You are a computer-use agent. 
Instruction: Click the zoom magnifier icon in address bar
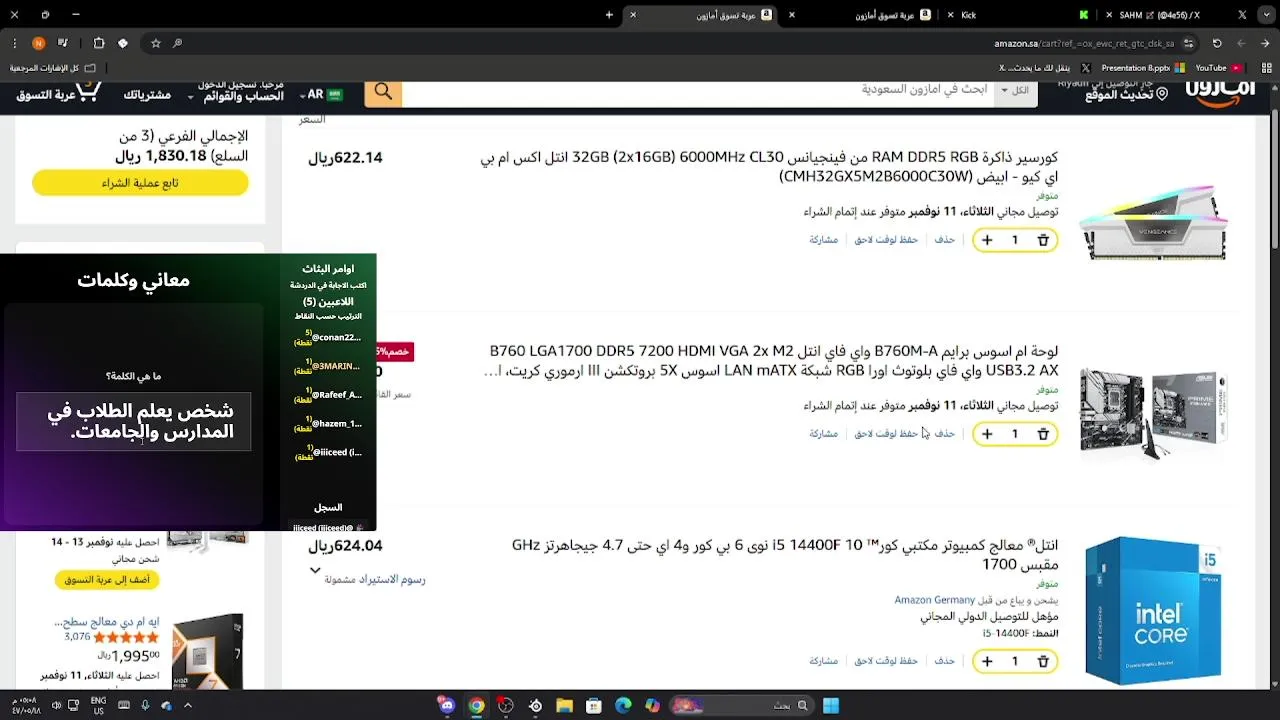click(x=178, y=43)
